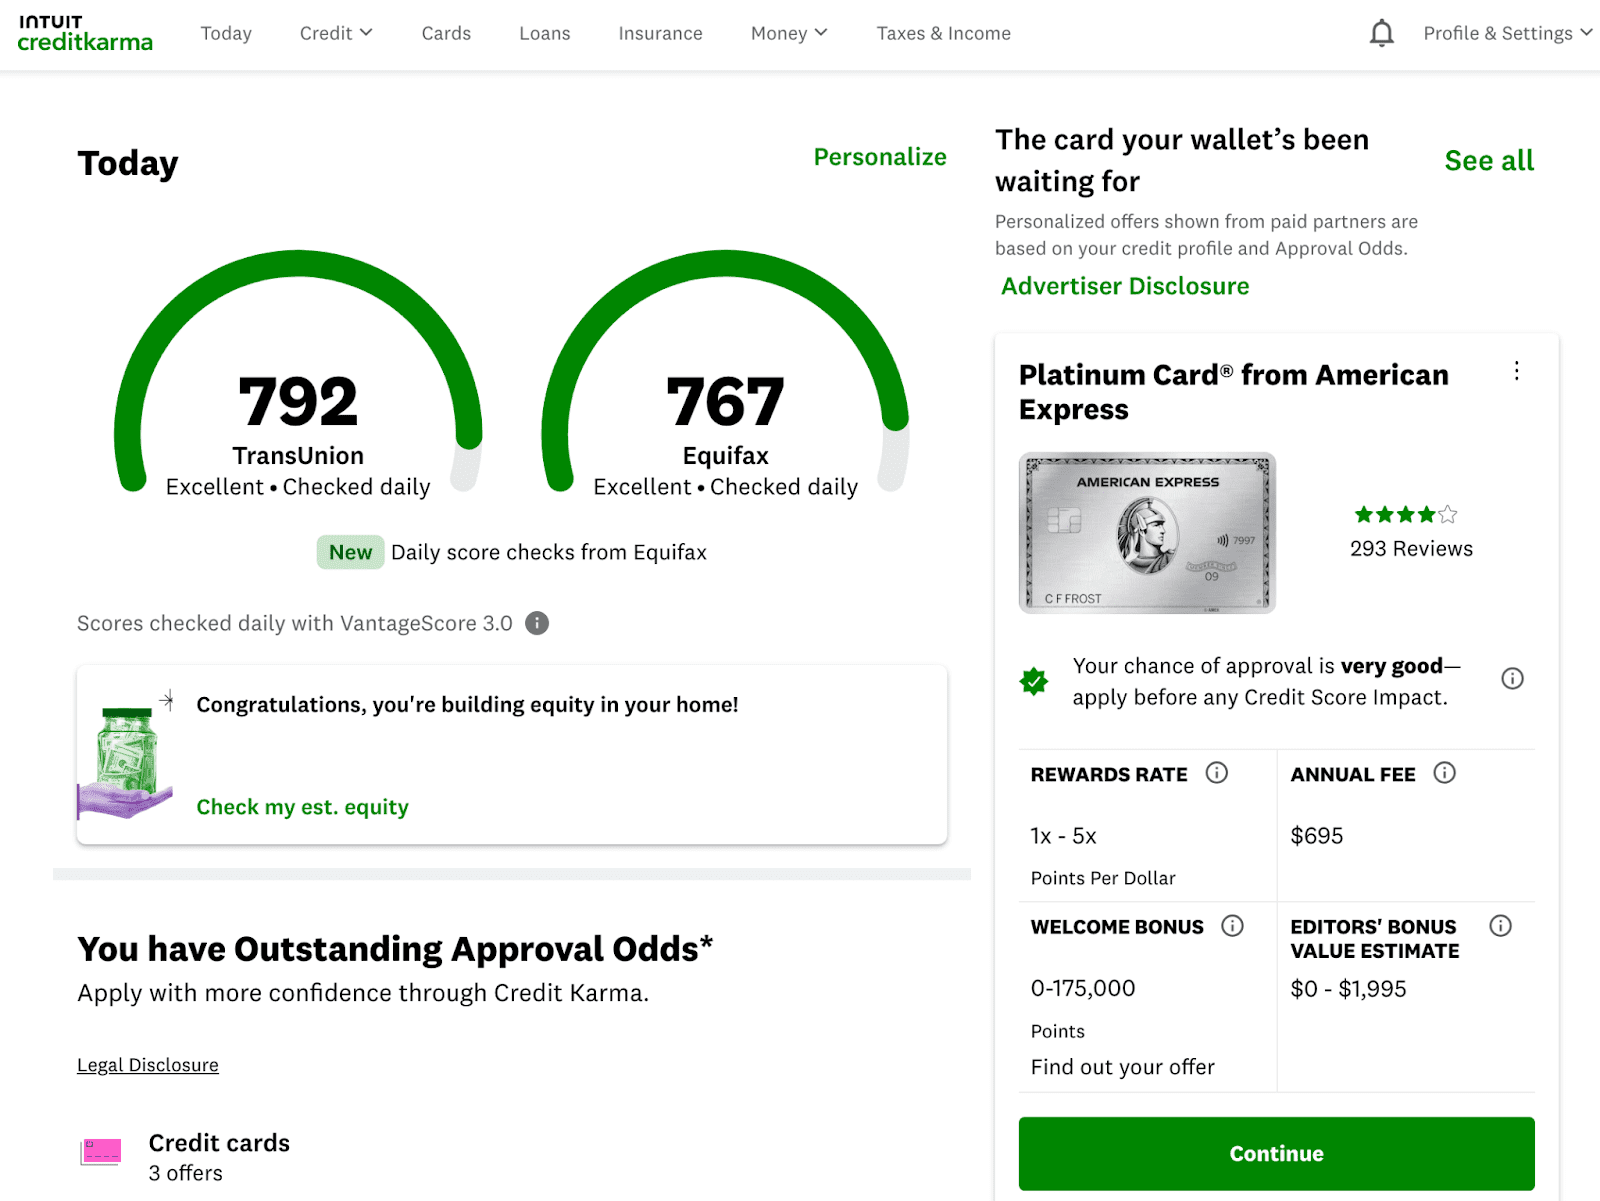The image size is (1600, 1201).
Task: Open the Taxes & Income nav item
Action: point(943,33)
